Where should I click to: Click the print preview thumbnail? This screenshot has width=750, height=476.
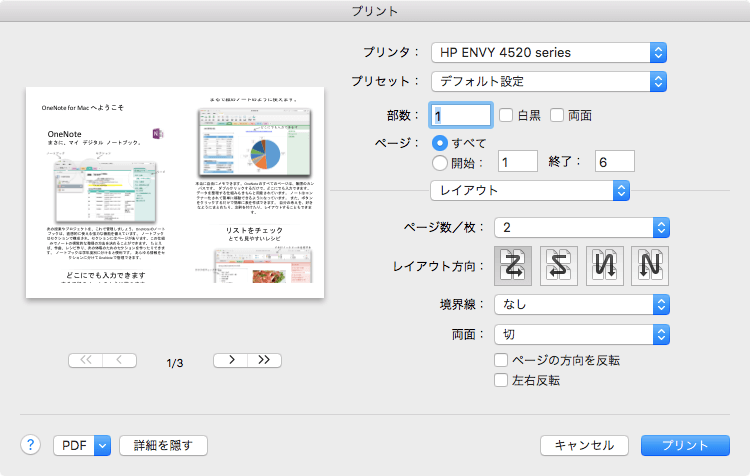(175, 192)
